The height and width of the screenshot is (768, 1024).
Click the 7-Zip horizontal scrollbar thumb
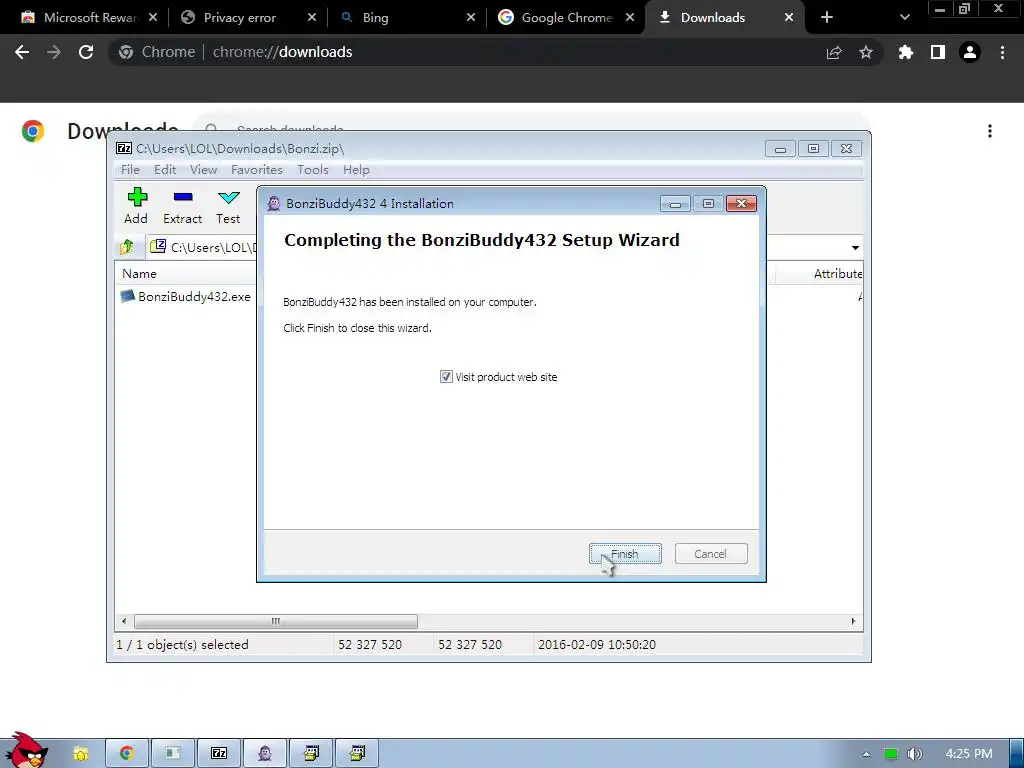click(x=276, y=621)
